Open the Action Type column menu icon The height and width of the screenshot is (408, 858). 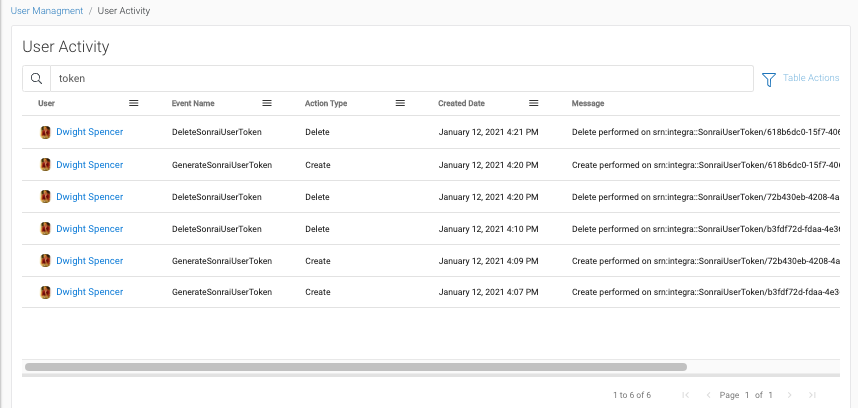pyautogui.click(x=400, y=103)
